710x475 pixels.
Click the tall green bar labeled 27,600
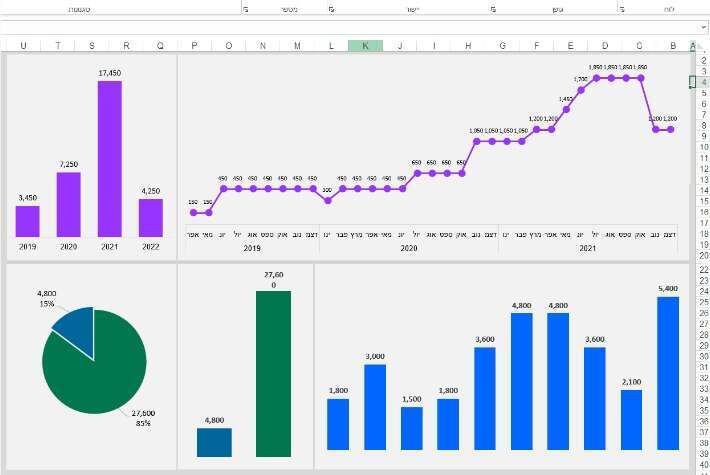click(273, 374)
